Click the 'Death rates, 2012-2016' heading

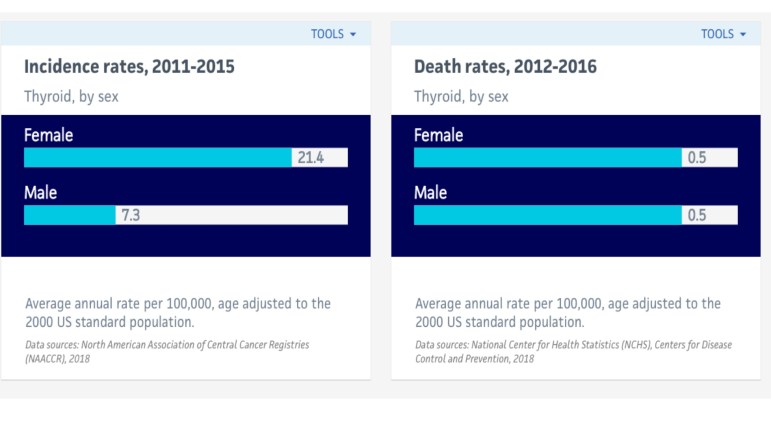[x=505, y=67]
